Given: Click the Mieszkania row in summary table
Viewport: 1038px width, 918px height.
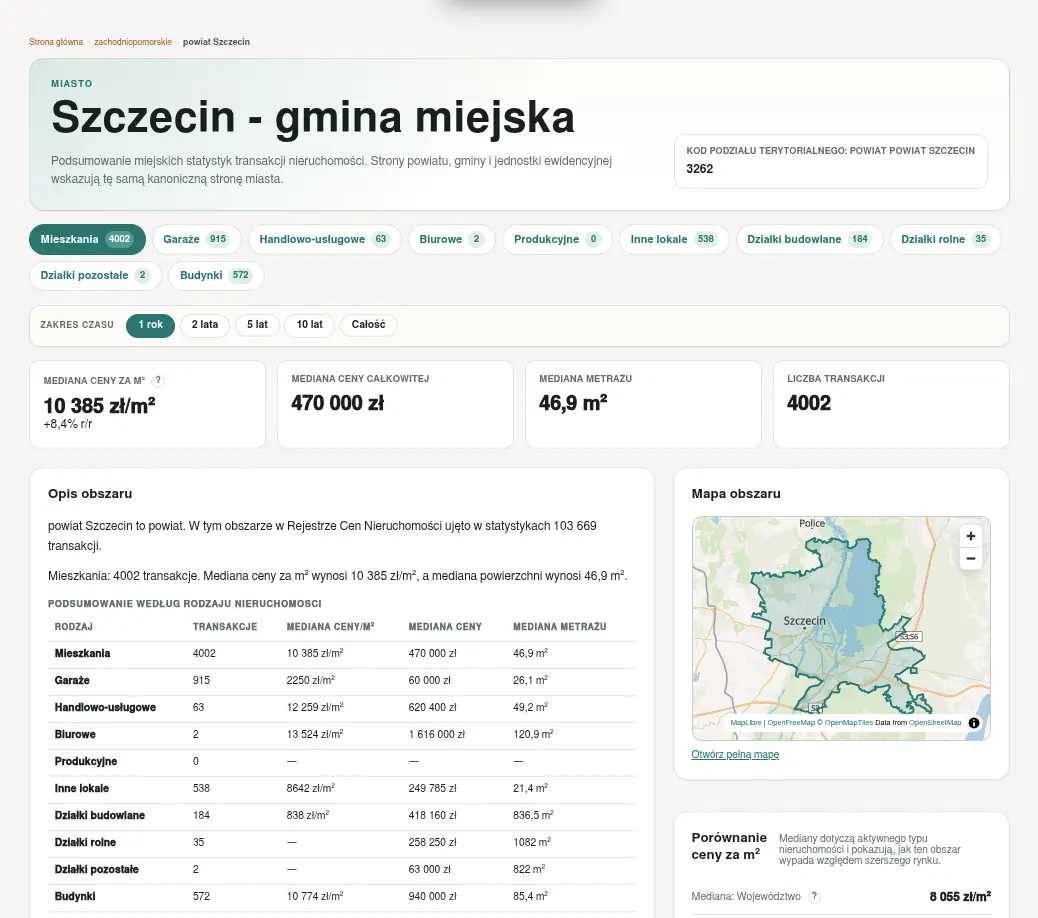Looking at the screenshot, I should coord(342,654).
